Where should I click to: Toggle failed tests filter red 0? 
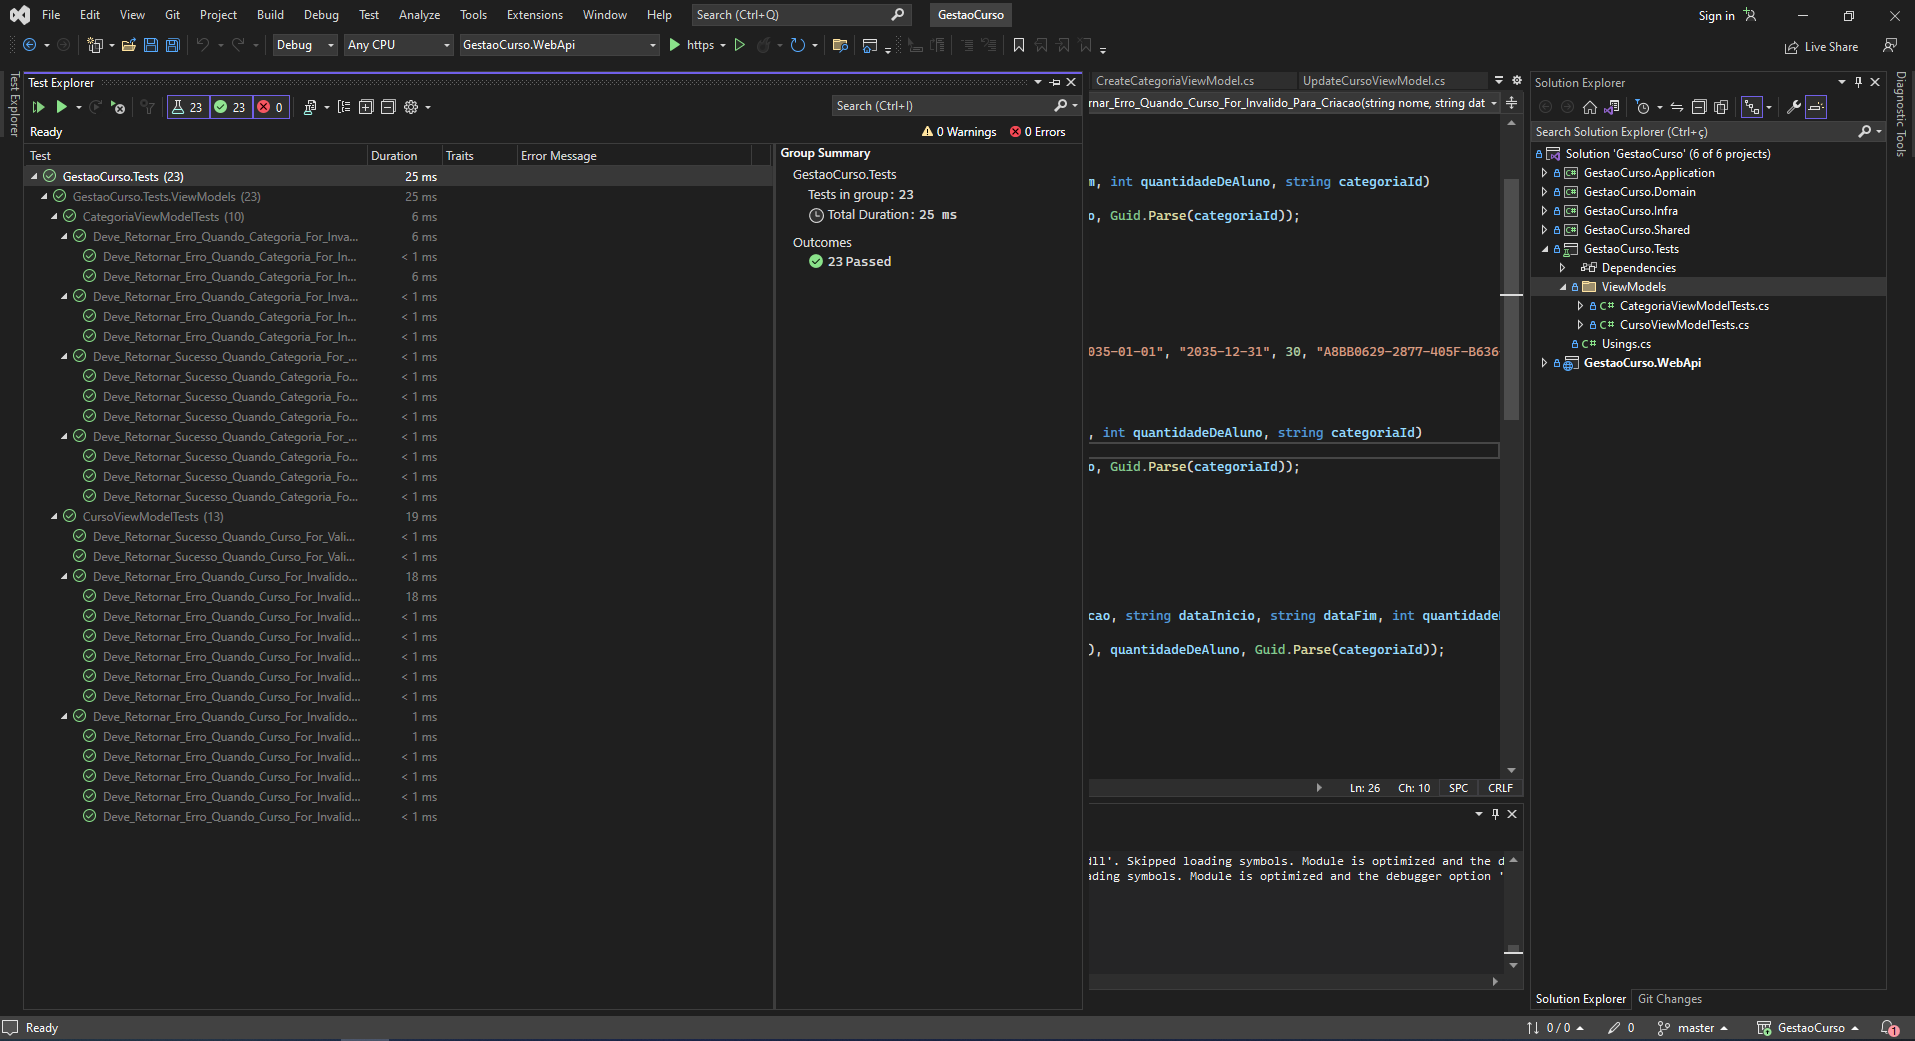tap(270, 107)
